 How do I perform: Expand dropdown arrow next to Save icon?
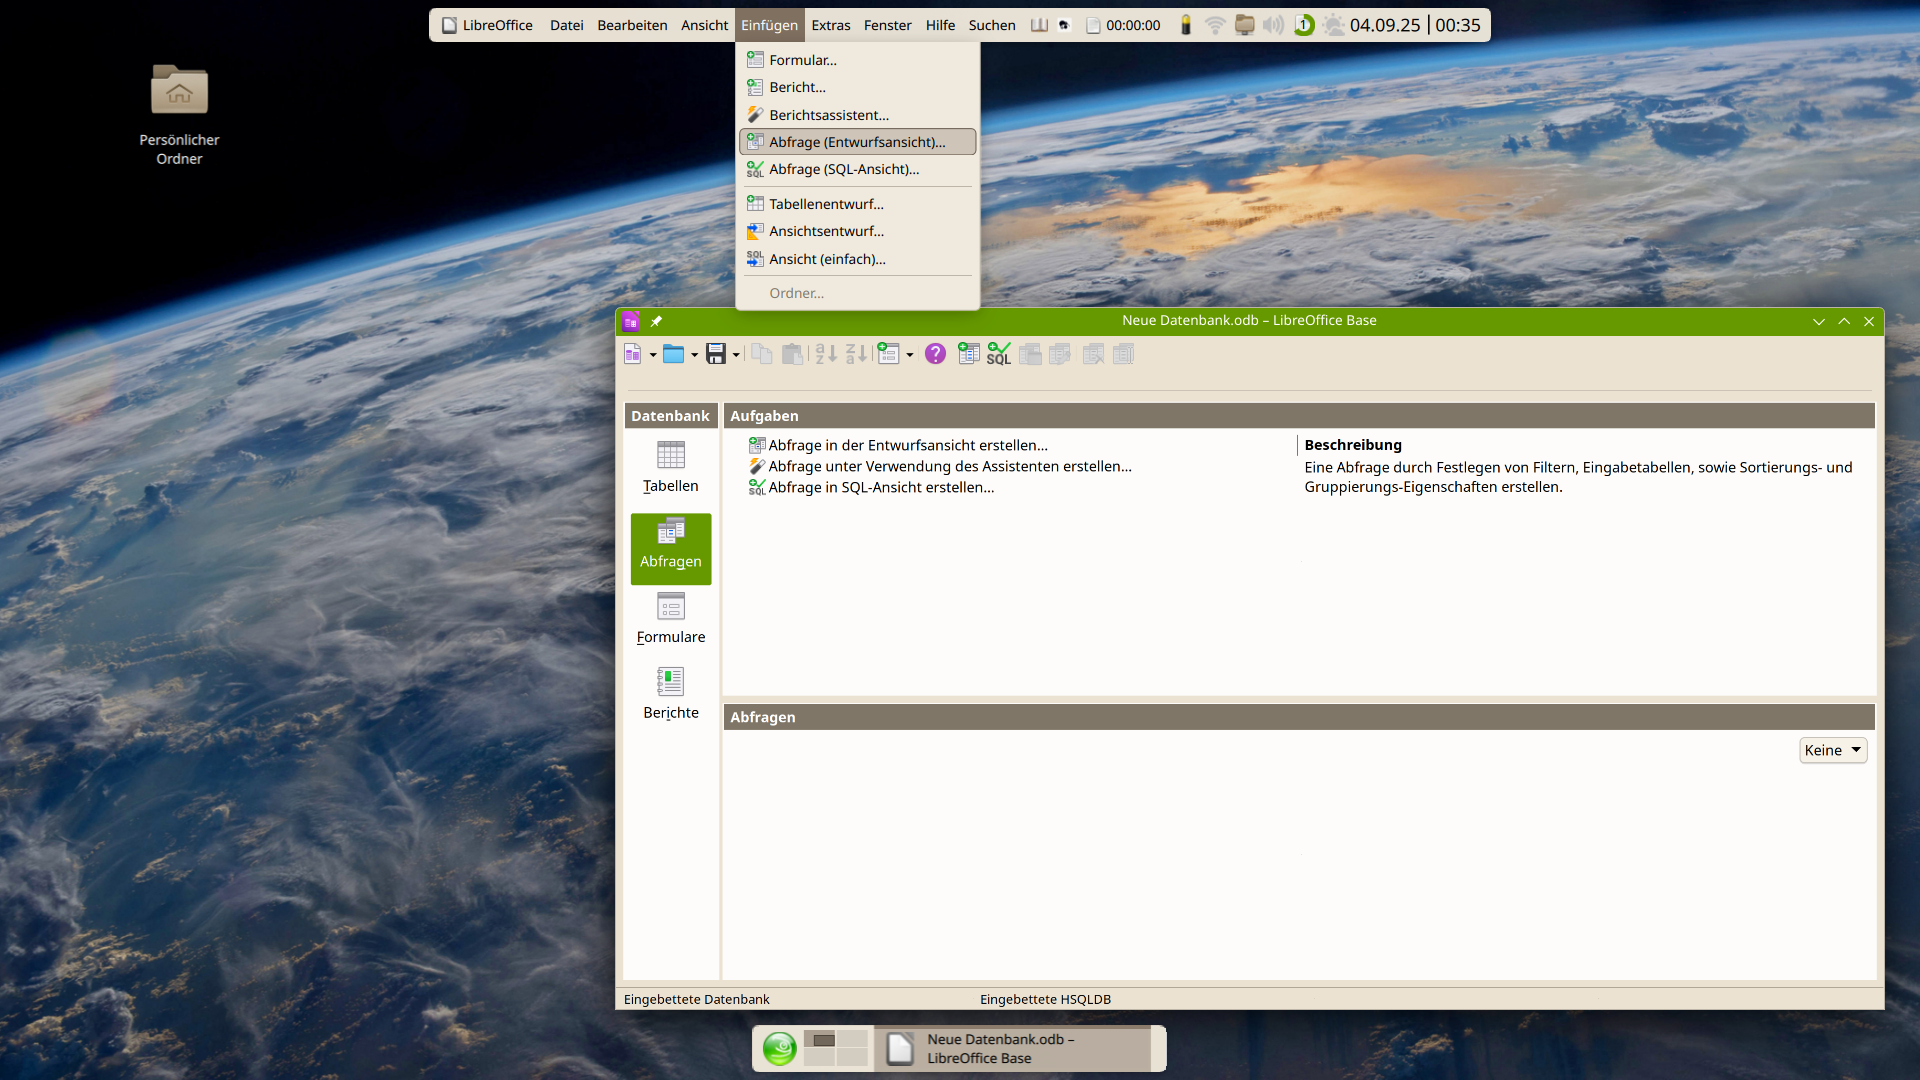(736, 355)
